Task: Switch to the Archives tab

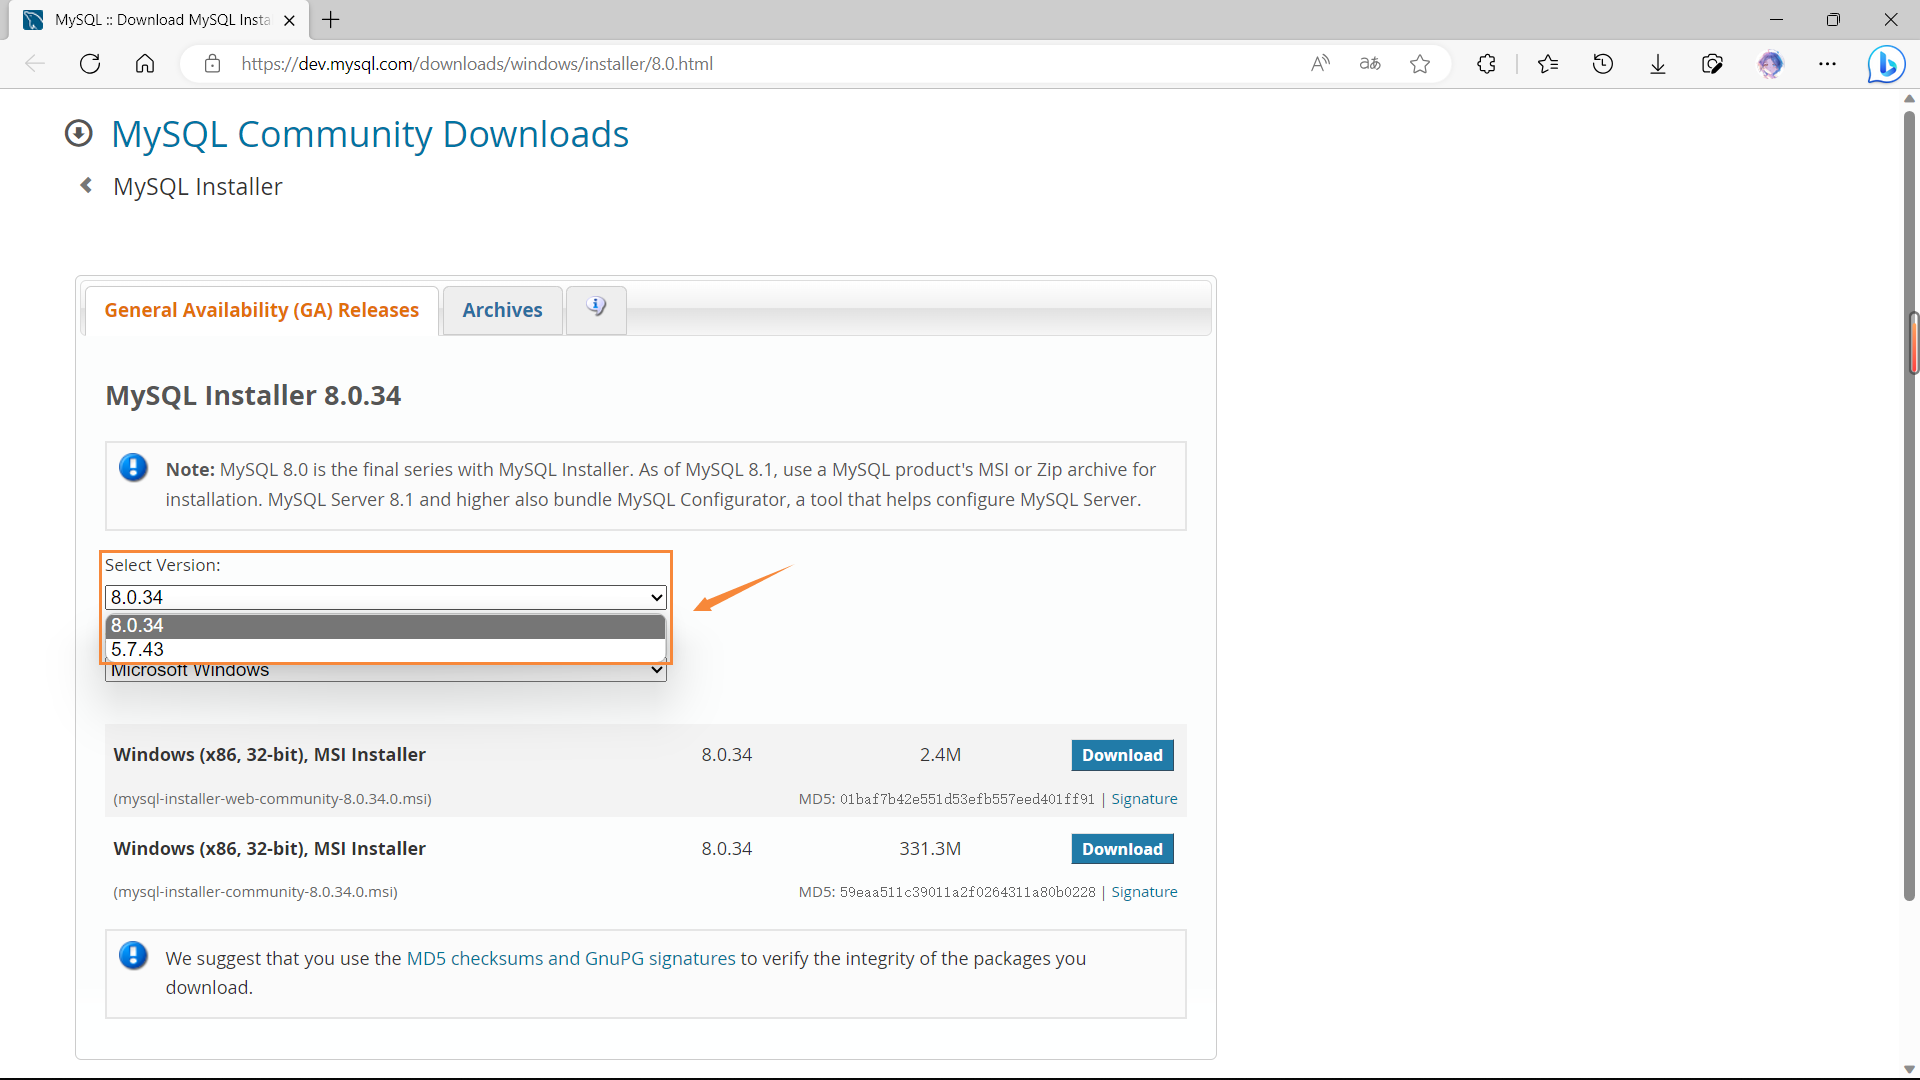Action: [x=502, y=310]
